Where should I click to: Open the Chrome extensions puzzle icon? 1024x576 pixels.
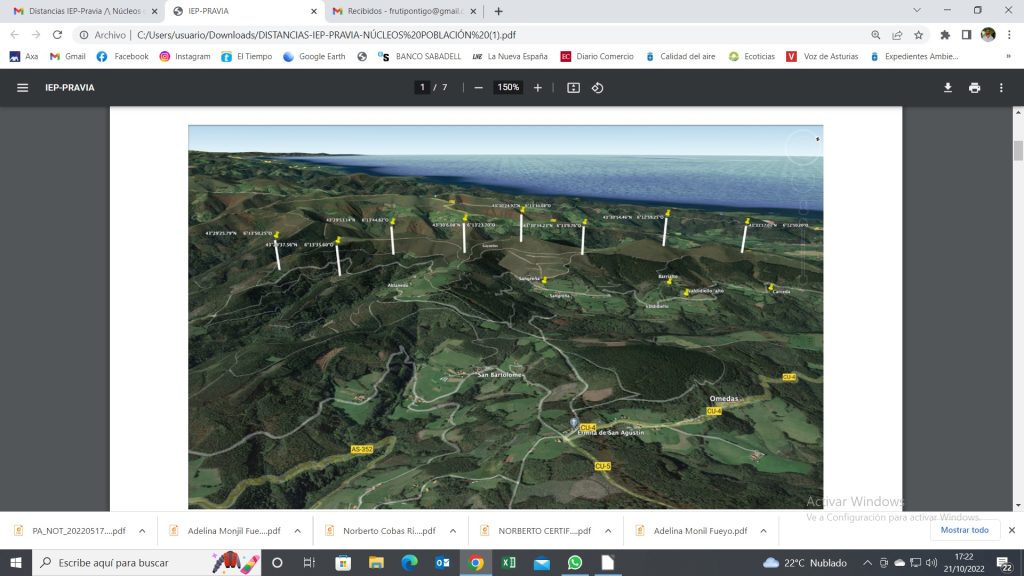pos(945,34)
